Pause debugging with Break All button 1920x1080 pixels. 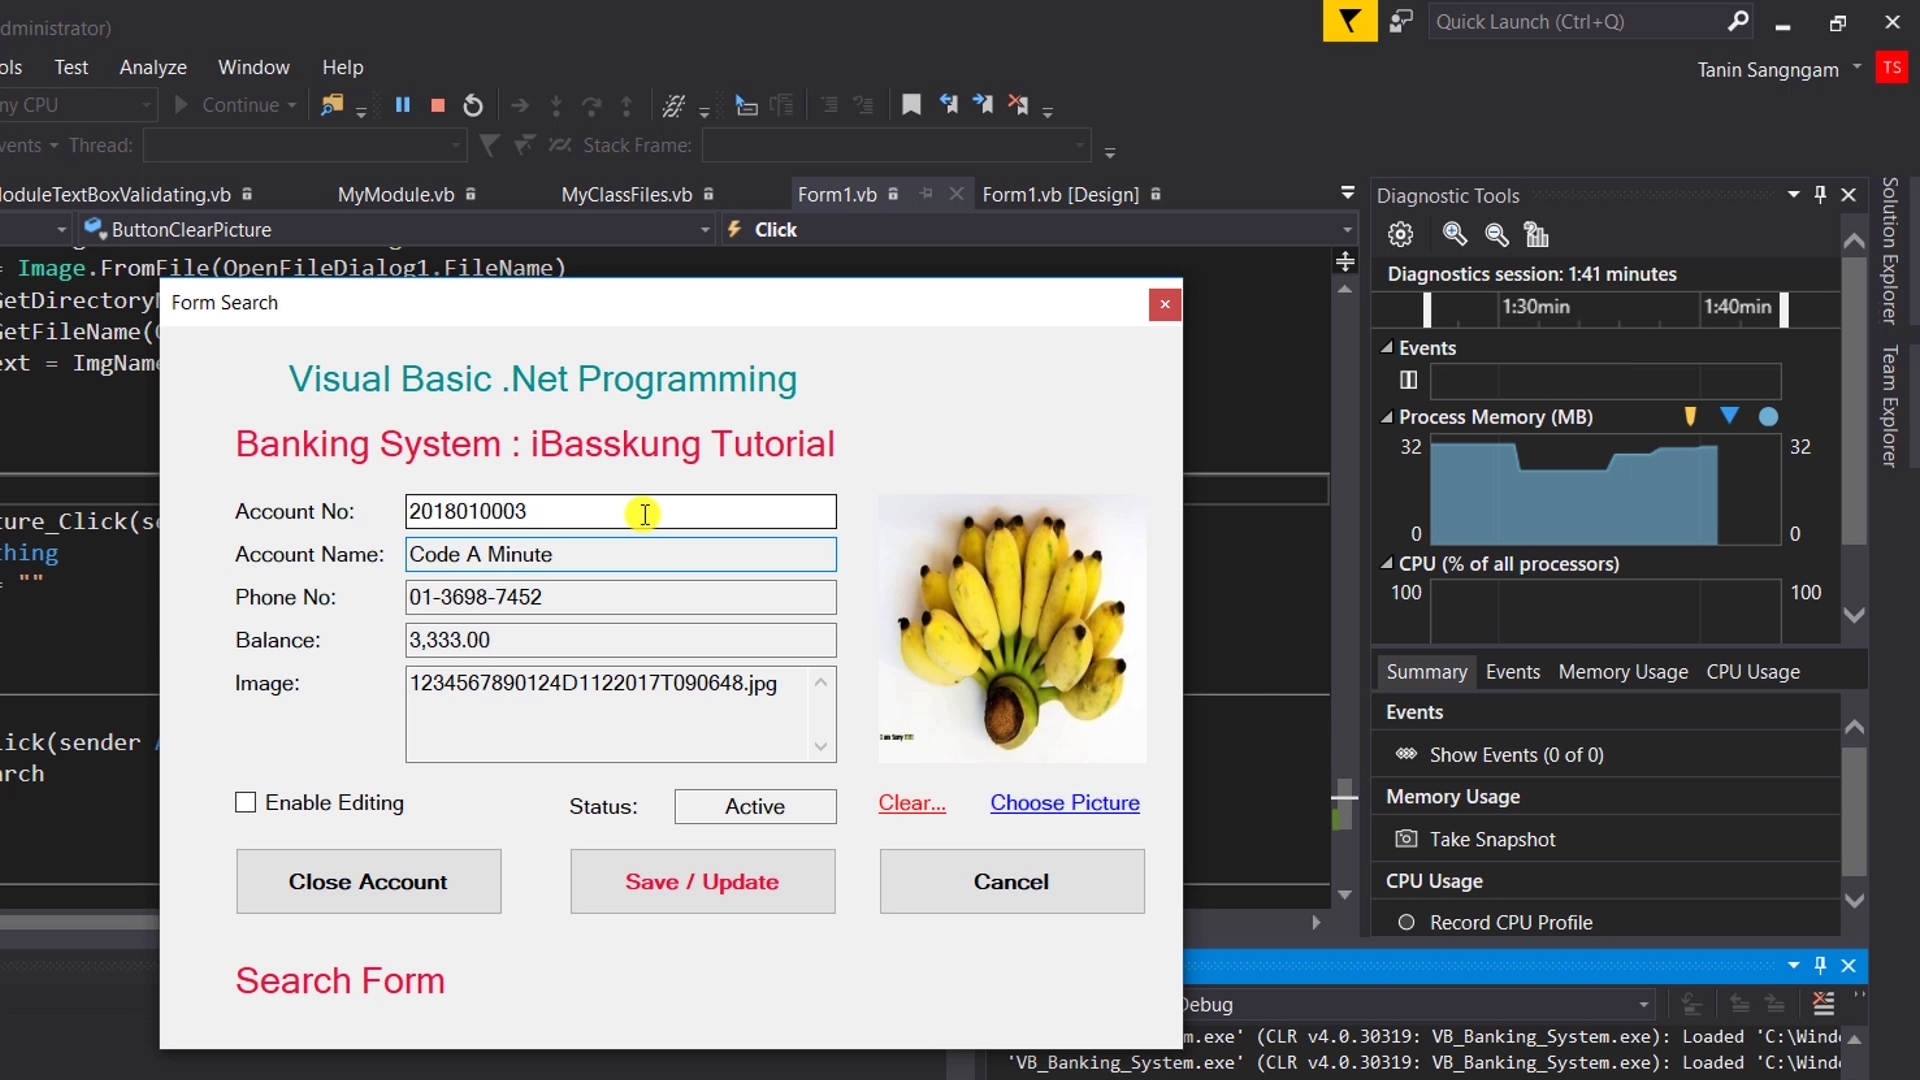403,105
